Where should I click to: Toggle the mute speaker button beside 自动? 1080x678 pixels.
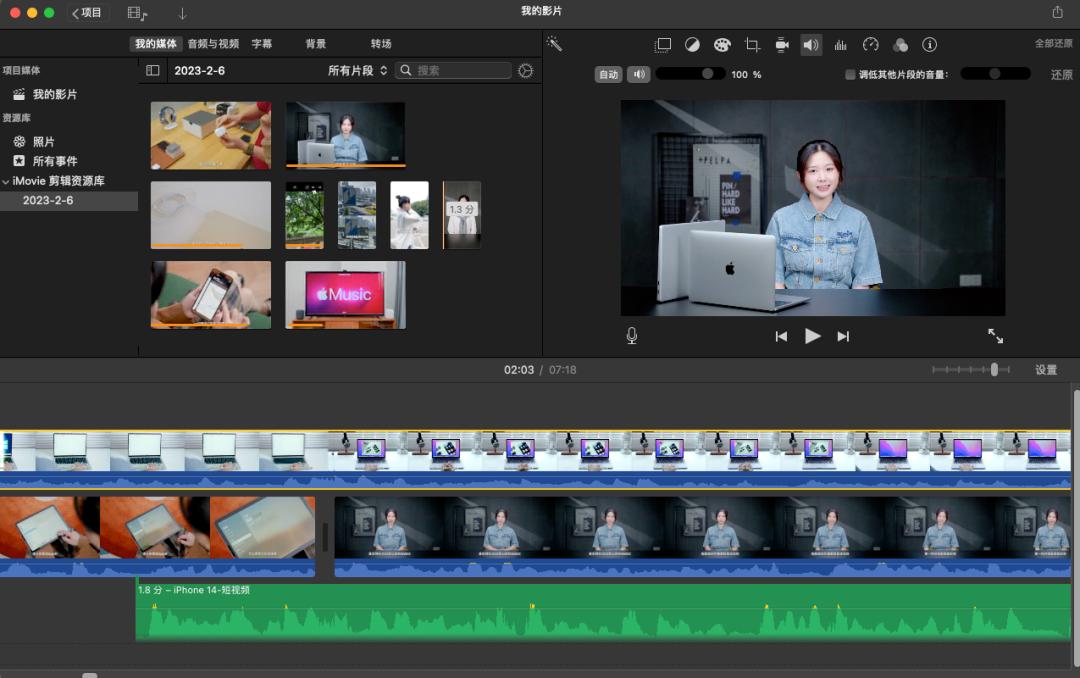(x=638, y=75)
